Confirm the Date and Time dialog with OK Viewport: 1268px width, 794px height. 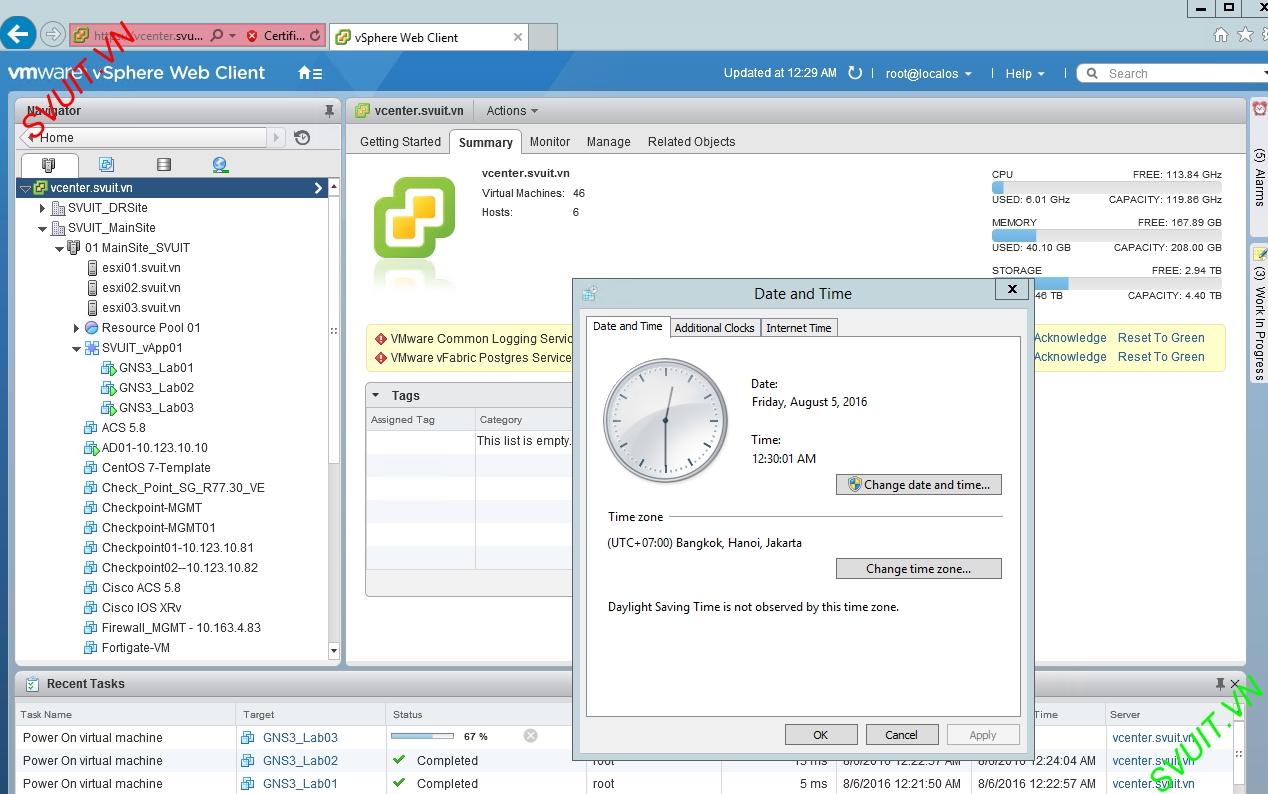coord(821,734)
